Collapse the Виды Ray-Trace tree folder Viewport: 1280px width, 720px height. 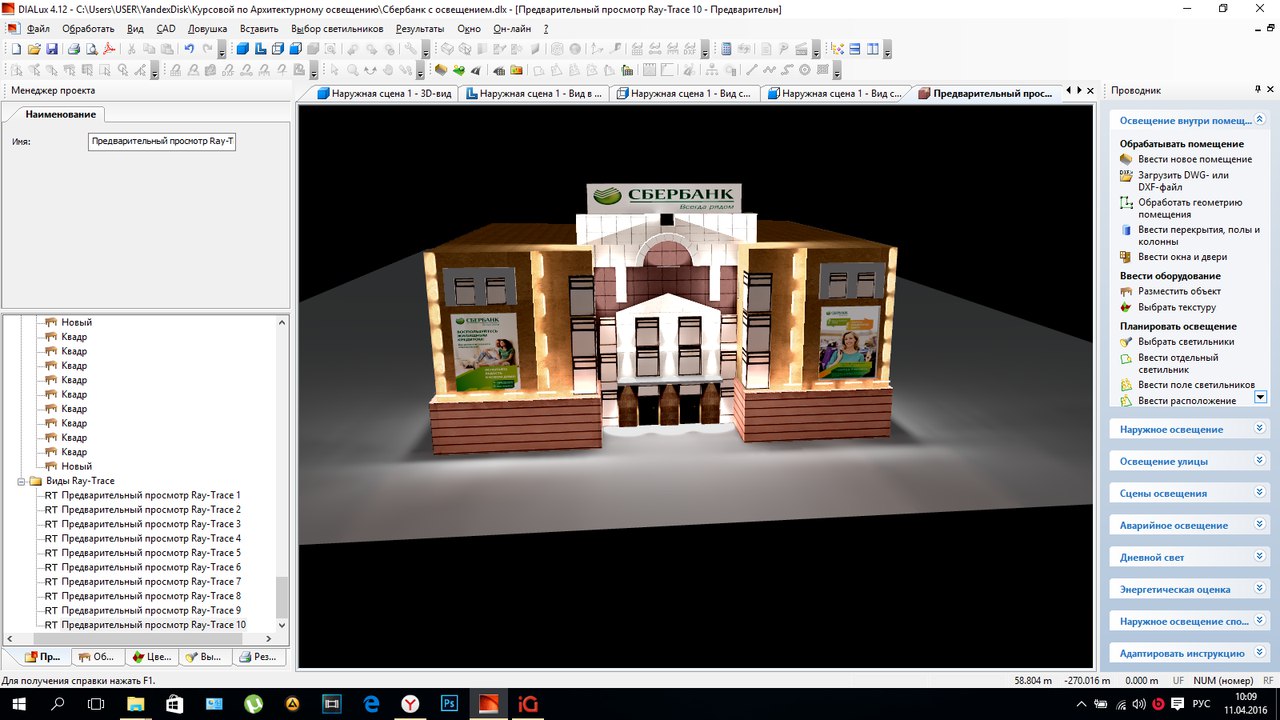[22, 481]
